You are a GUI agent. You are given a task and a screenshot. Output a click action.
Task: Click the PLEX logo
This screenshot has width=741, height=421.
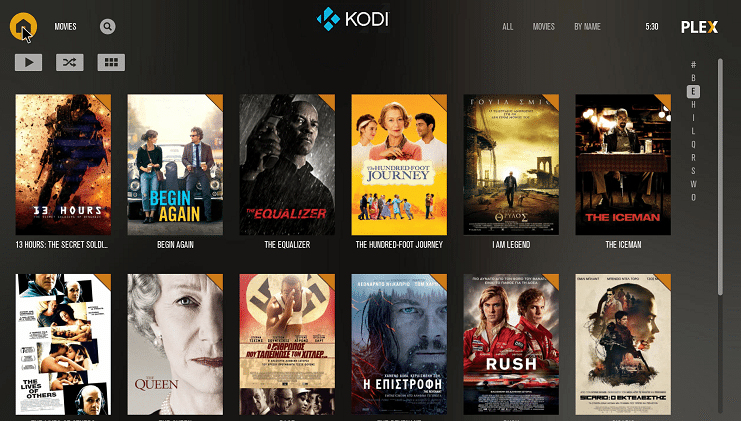coord(699,27)
